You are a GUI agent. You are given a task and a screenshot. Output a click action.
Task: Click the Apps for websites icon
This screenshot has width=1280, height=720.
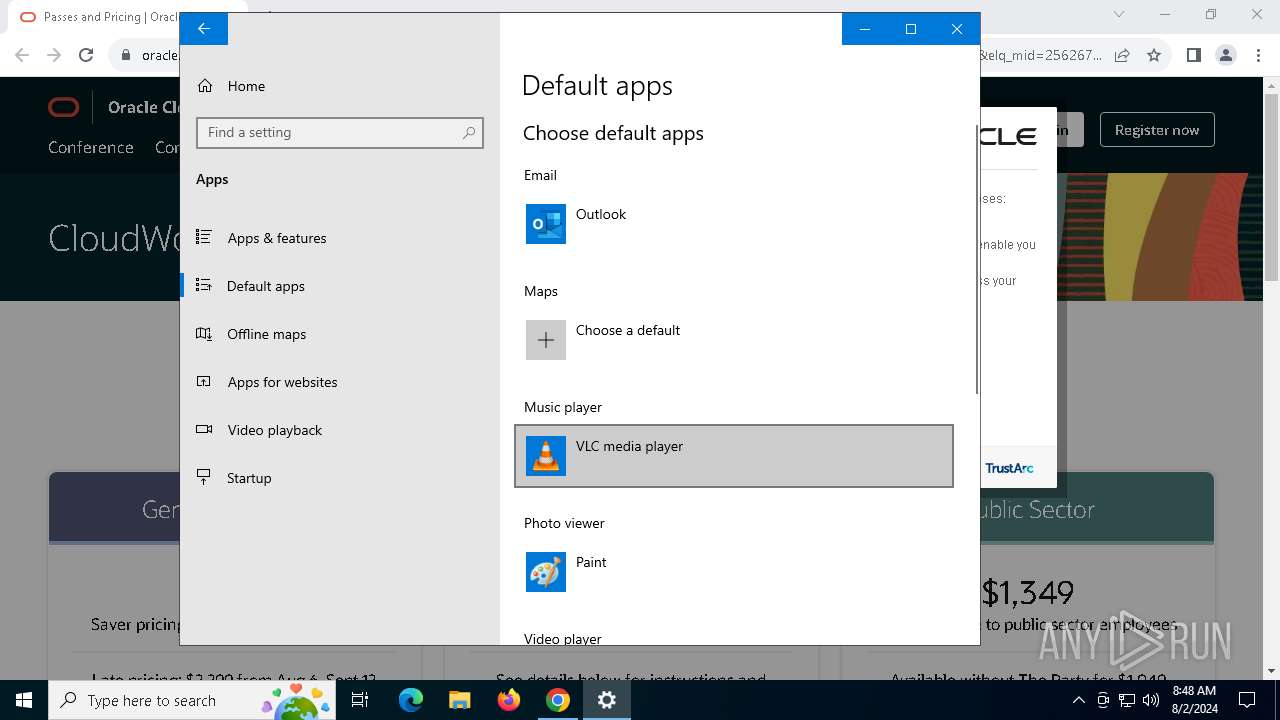(204, 381)
